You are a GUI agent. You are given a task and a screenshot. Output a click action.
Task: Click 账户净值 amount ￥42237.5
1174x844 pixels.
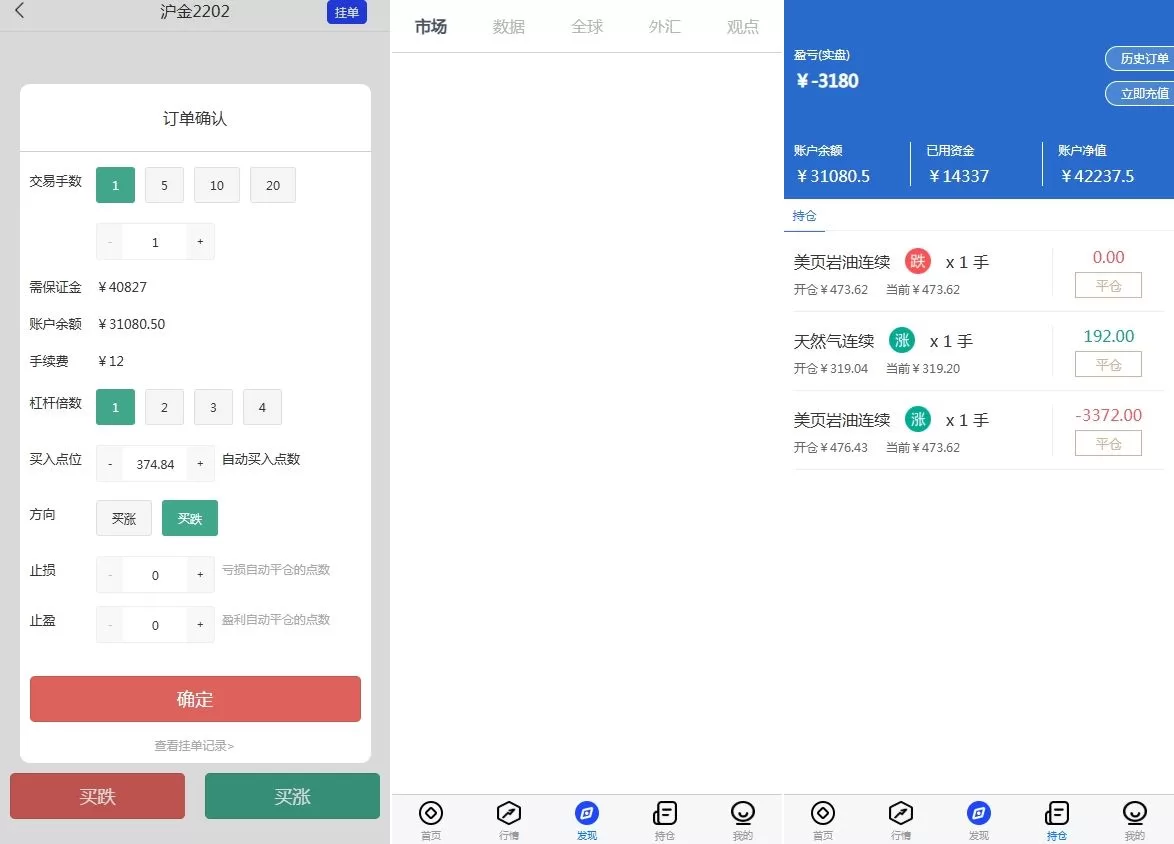1097,176
